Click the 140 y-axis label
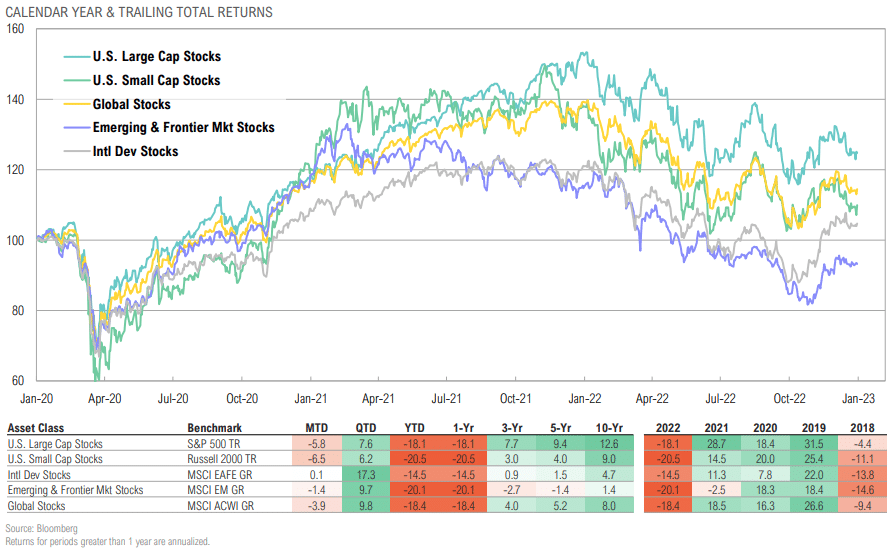894x550 pixels. click(x=15, y=100)
